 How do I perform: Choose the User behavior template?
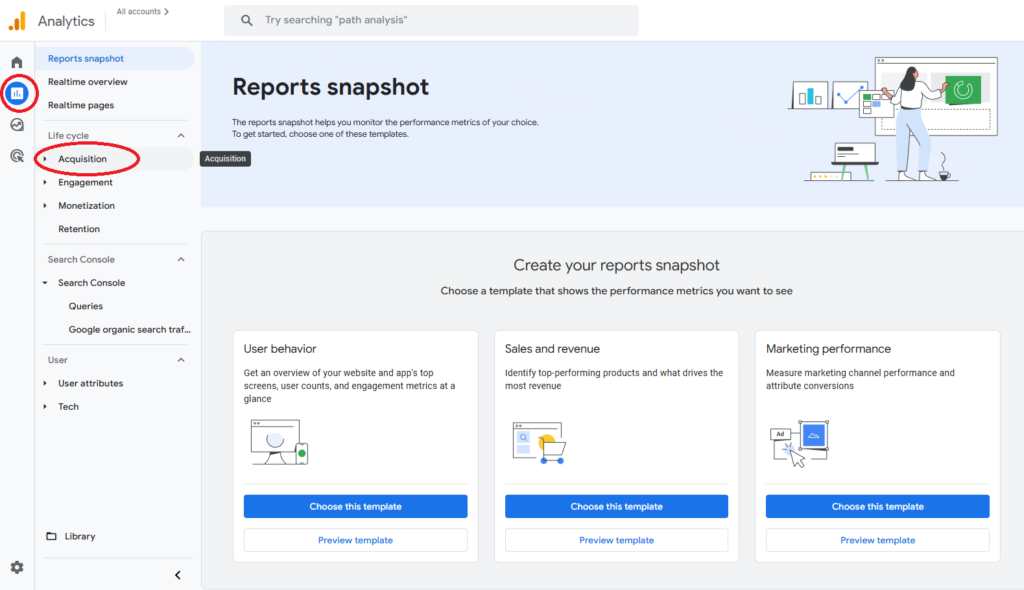[x=355, y=507]
